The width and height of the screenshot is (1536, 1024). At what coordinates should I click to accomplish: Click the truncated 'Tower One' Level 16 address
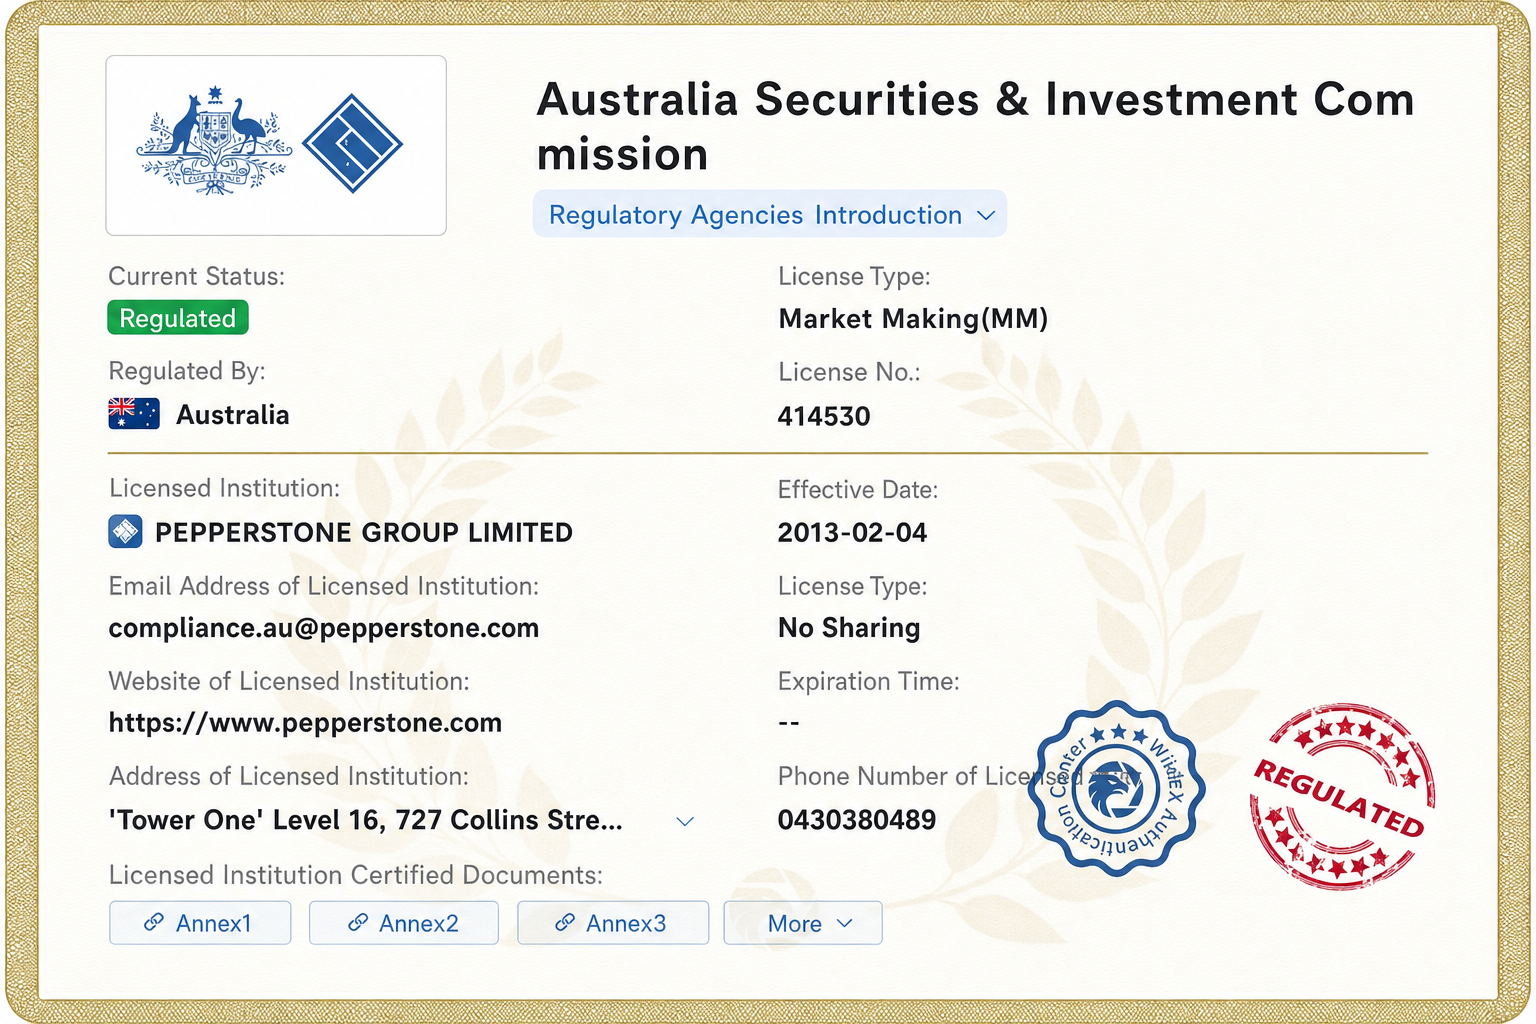pyautogui.click(x=366, y=820)
